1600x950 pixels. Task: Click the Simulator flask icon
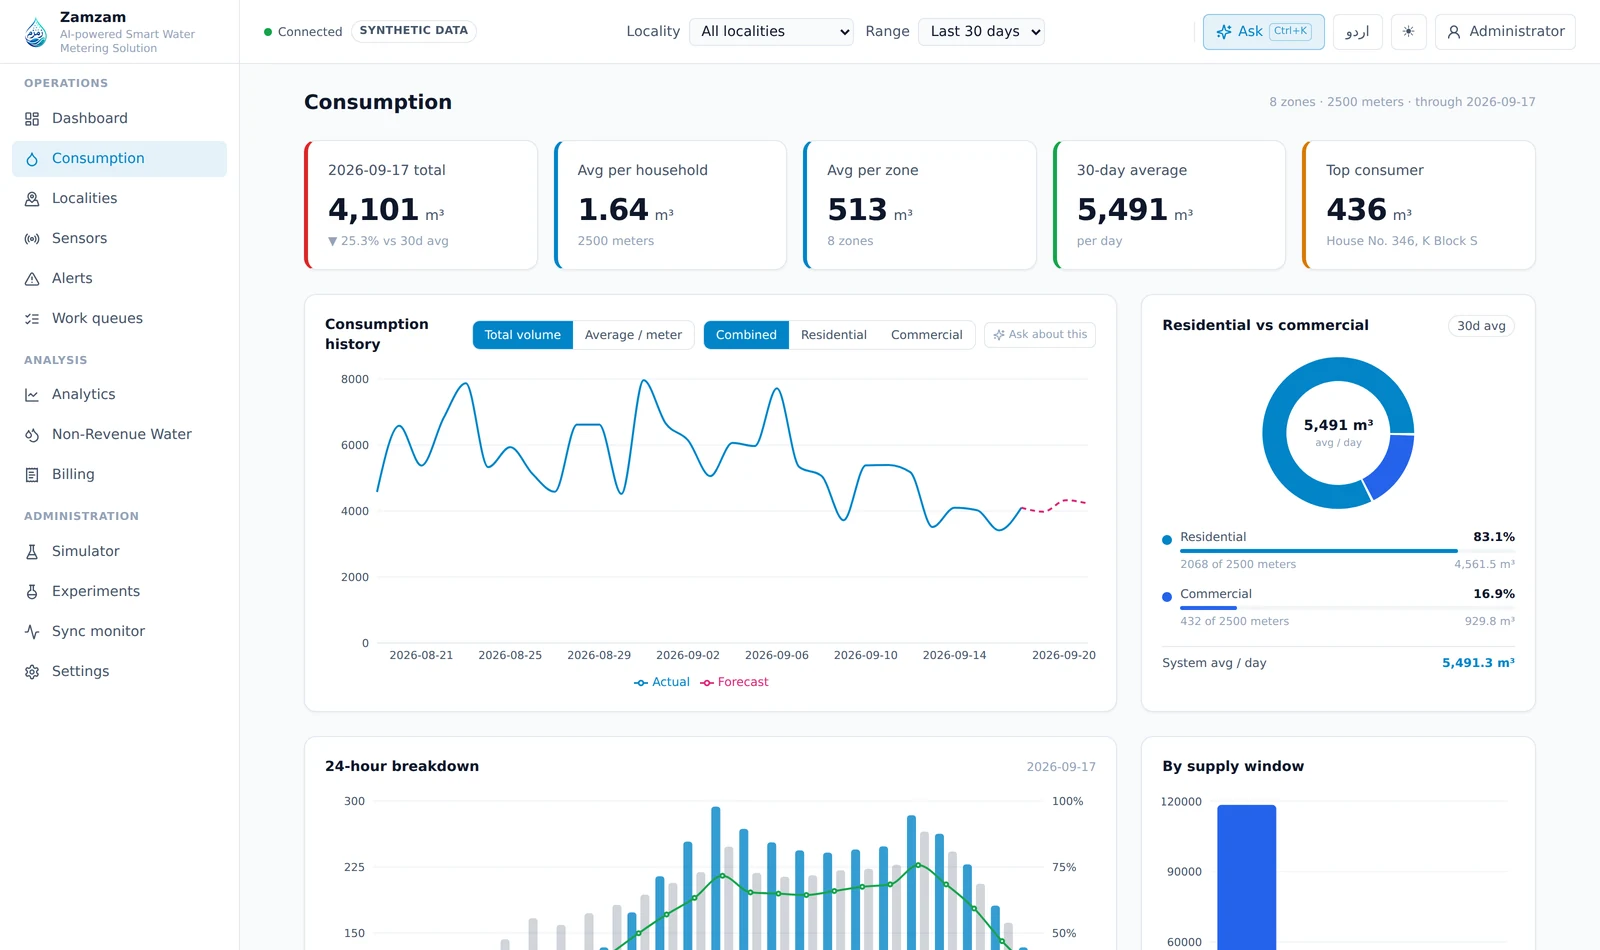pos(32,552)
